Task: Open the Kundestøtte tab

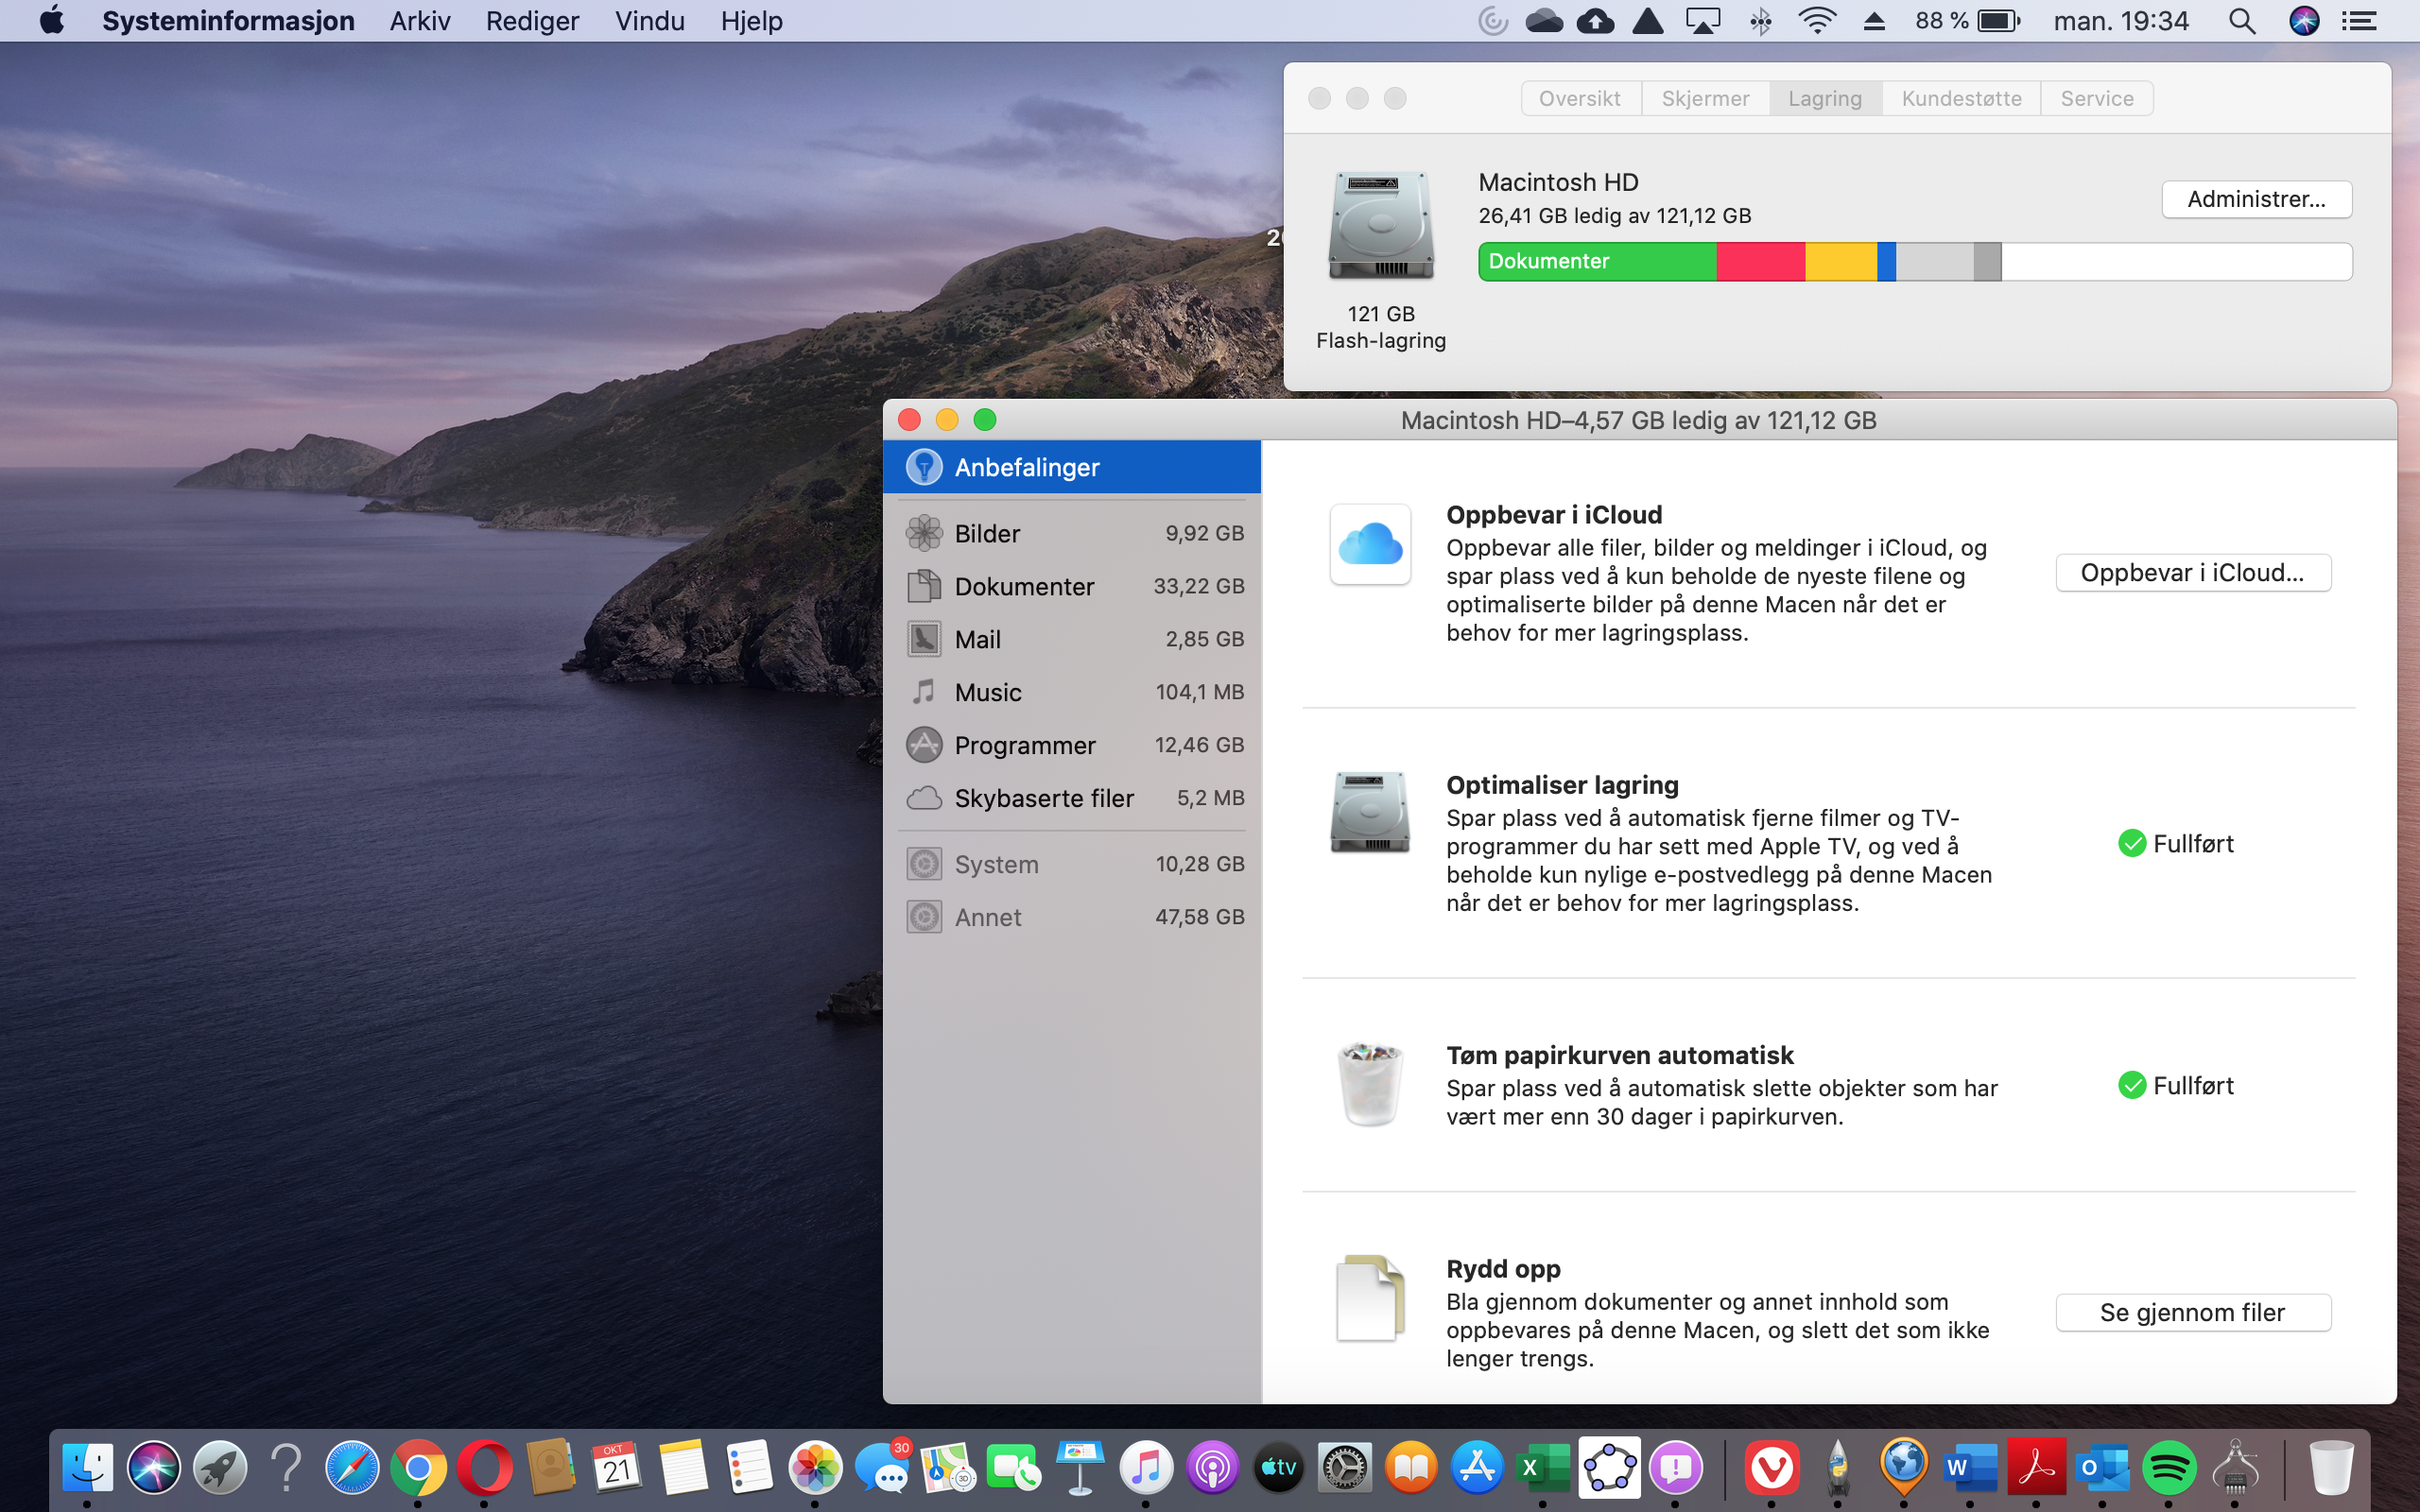Action: coord(1961,98)
